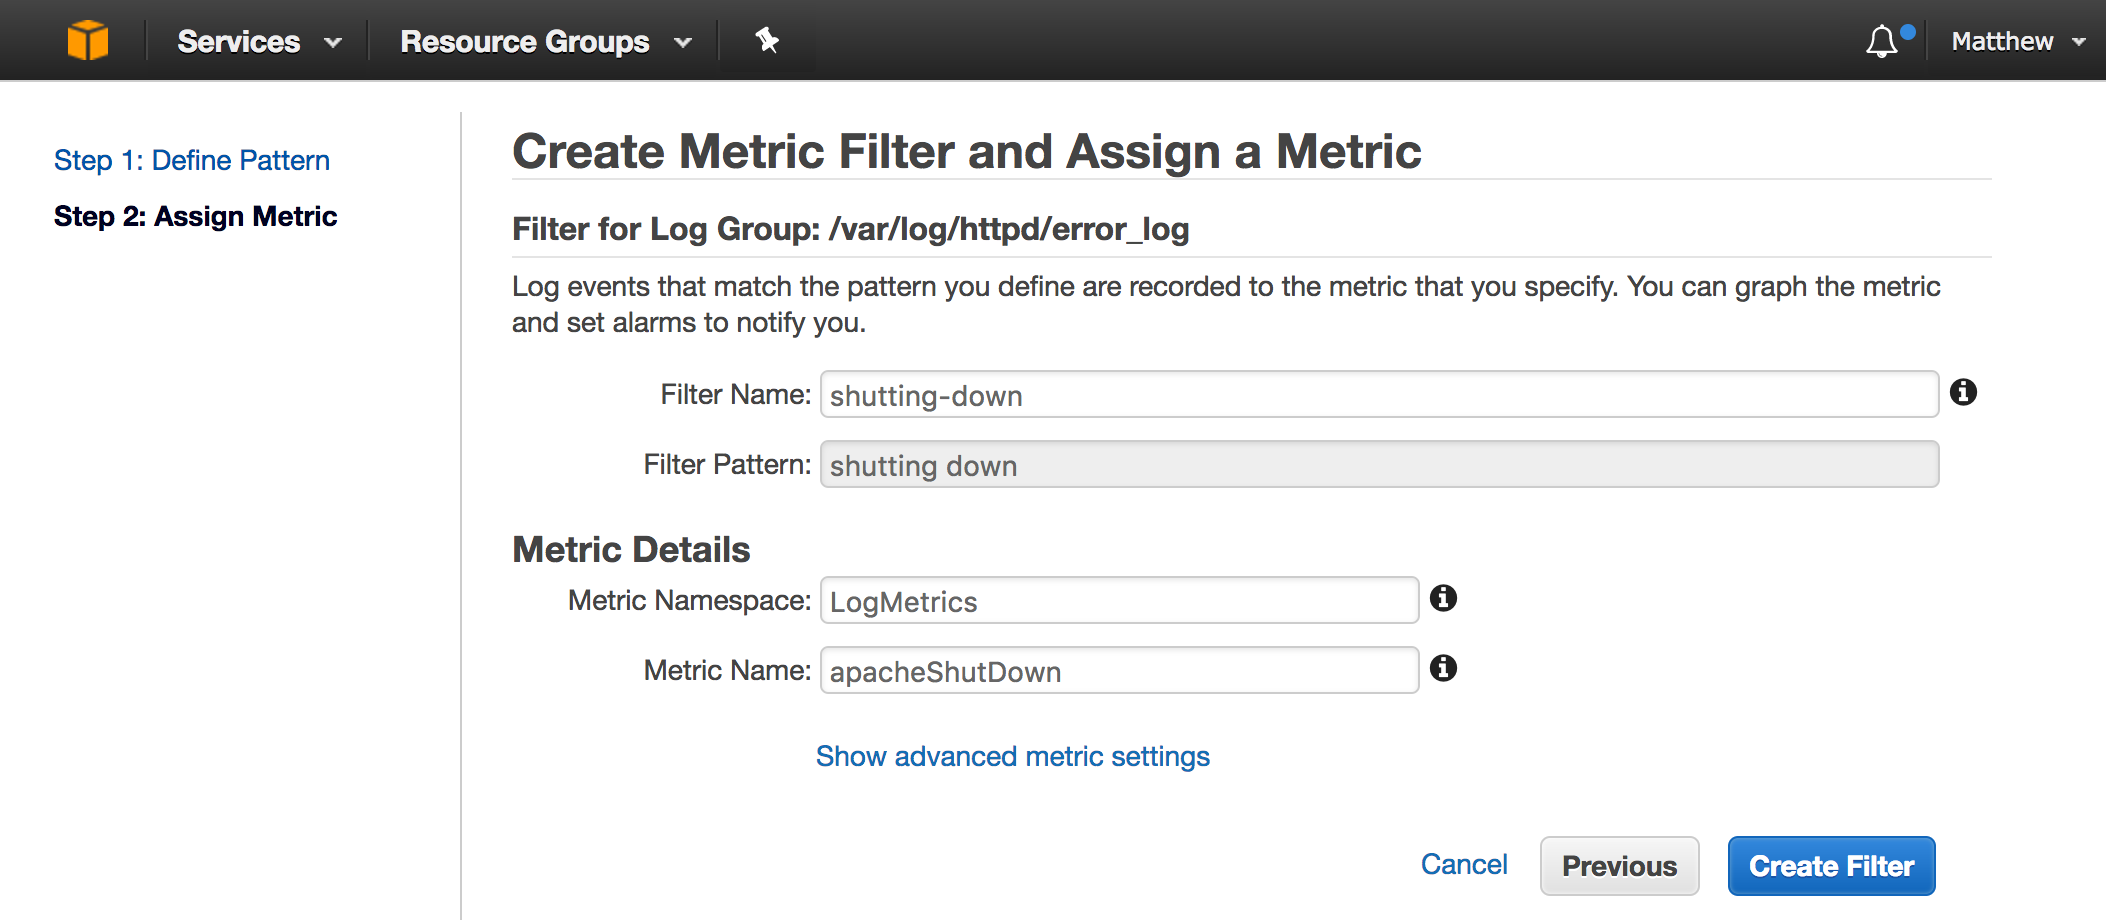This screenshot has width=2106, height=920.
Task: Select Step 2: Assign Metric
Action: [x=196, y=216]
